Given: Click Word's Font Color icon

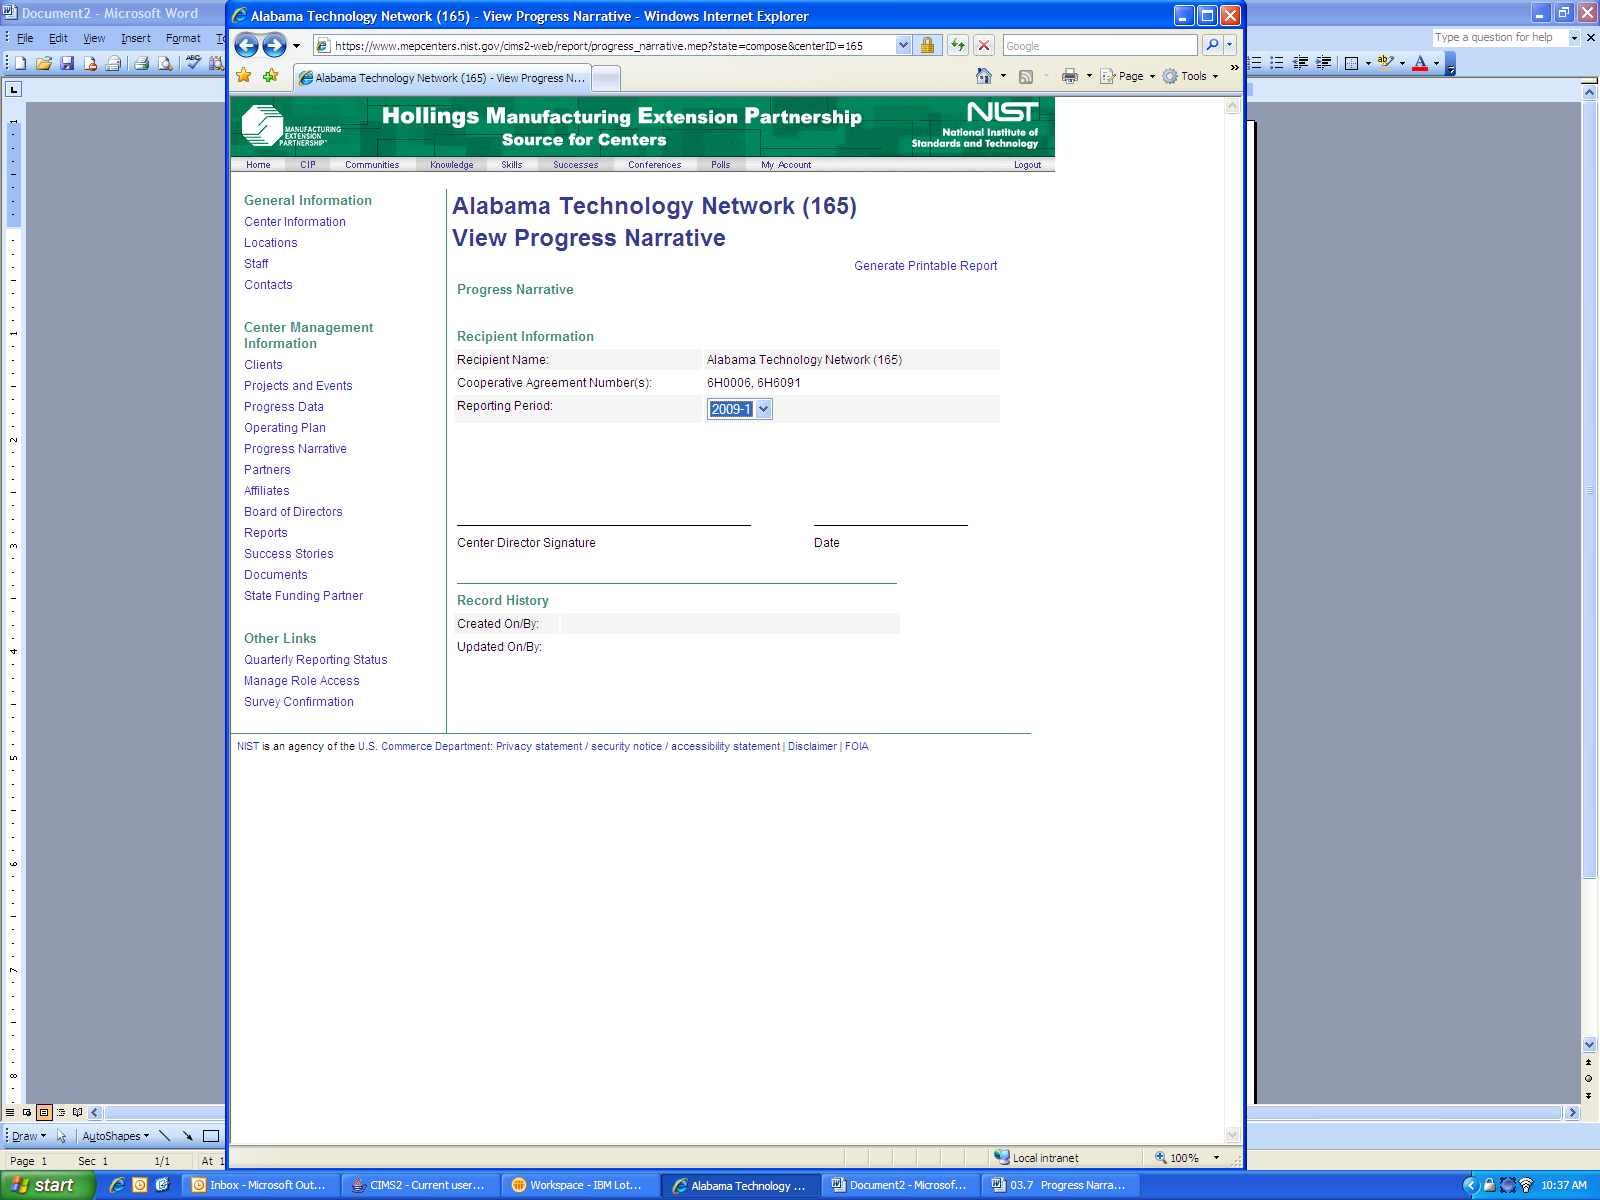Looking at the screenshot, I should [x=1420, y=63].
